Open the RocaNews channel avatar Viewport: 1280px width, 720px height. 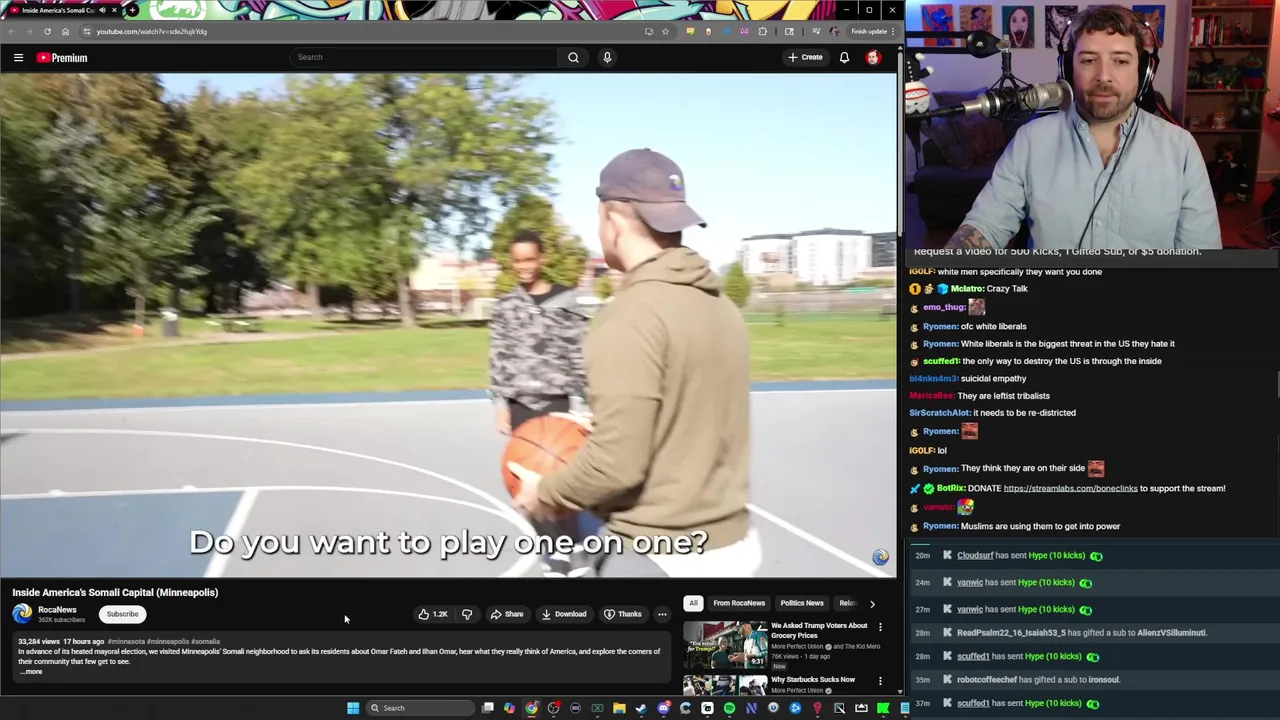22,614
